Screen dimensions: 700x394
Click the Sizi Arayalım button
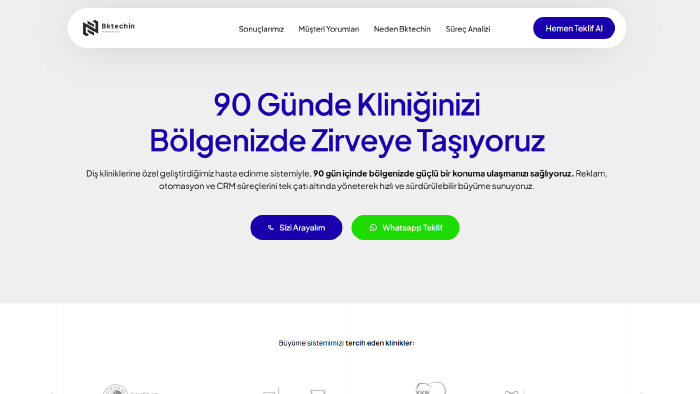point(296,228)
